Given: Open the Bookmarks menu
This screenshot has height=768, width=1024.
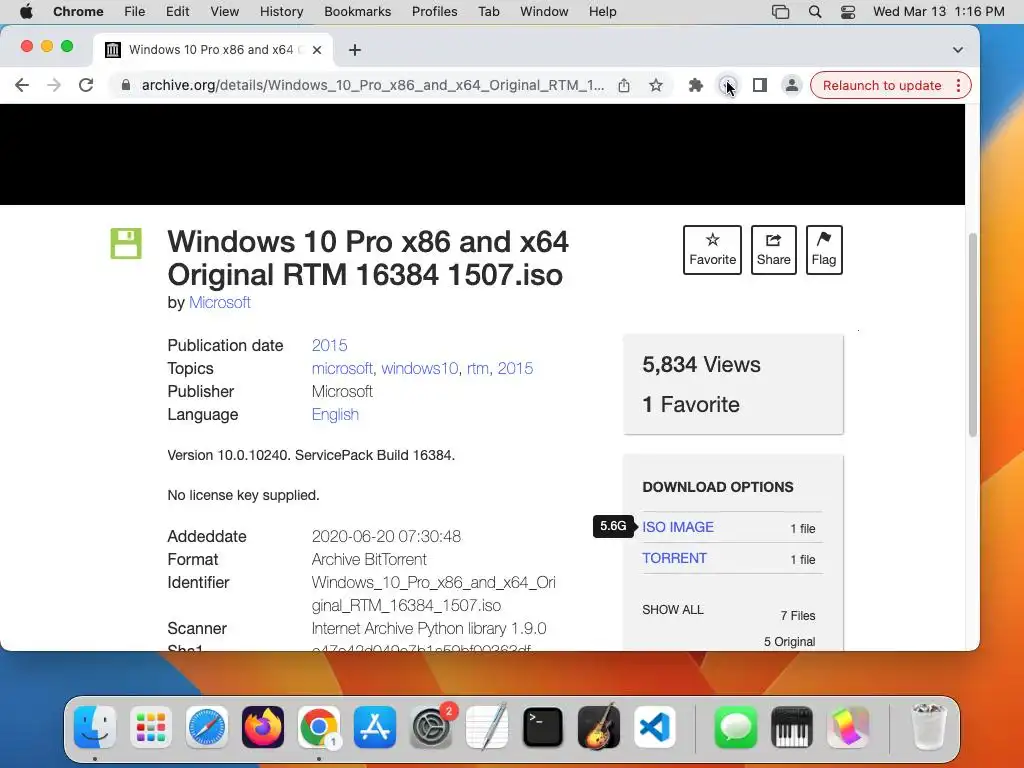Looking at the screenshot, I should tap(357, 12).
